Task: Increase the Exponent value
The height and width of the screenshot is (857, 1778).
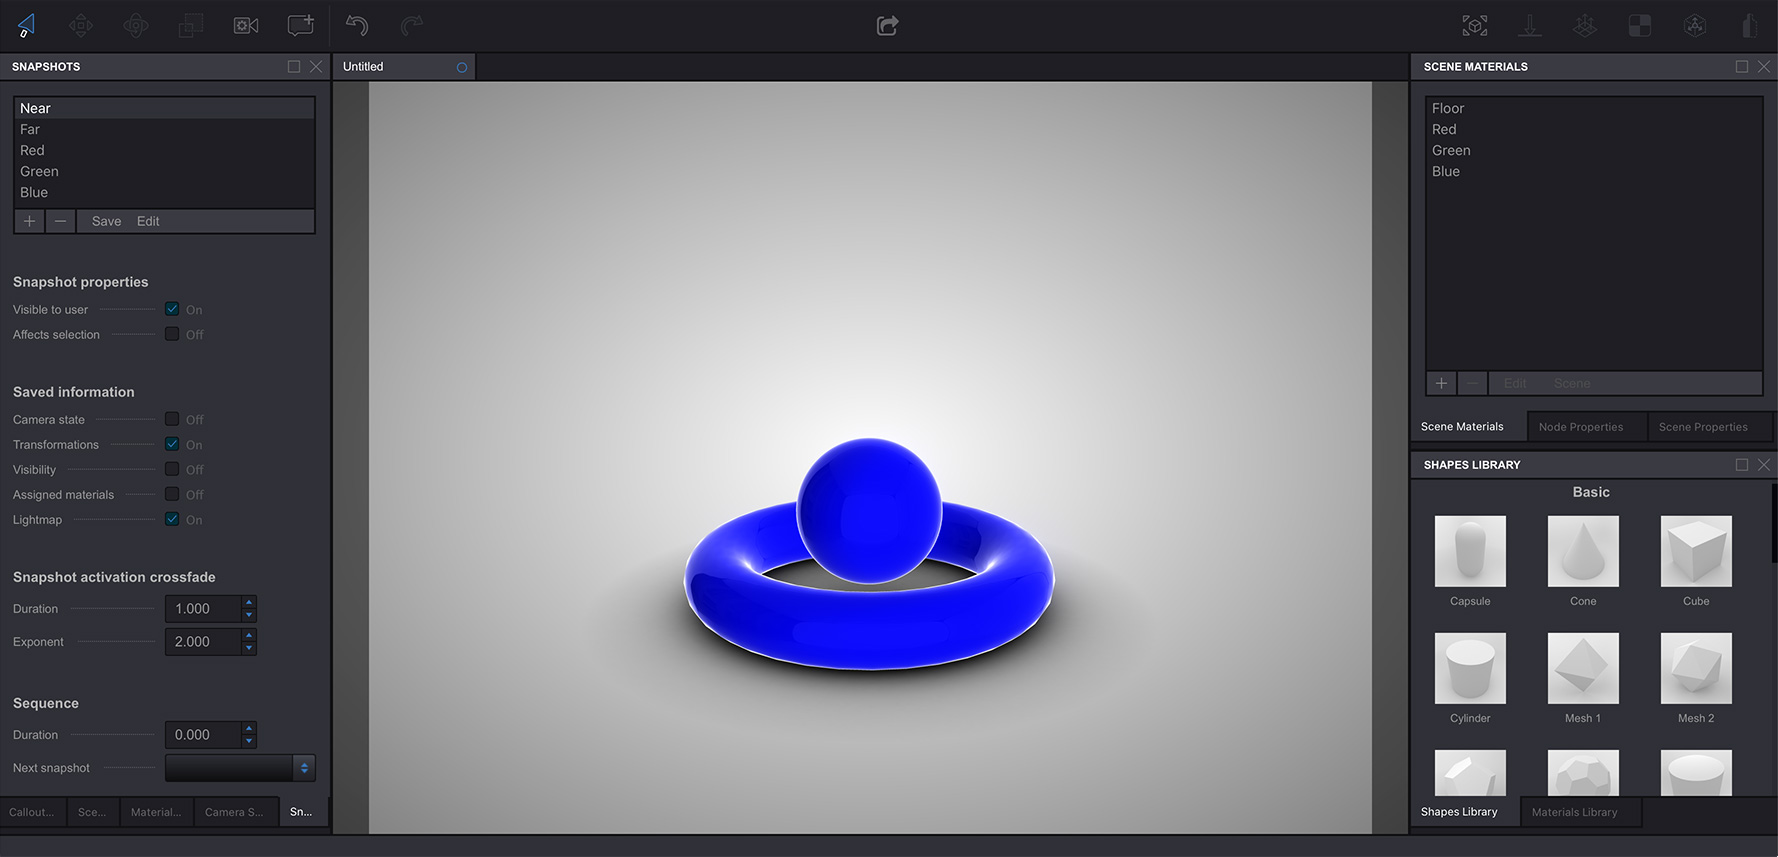Action: pos(249,636)
